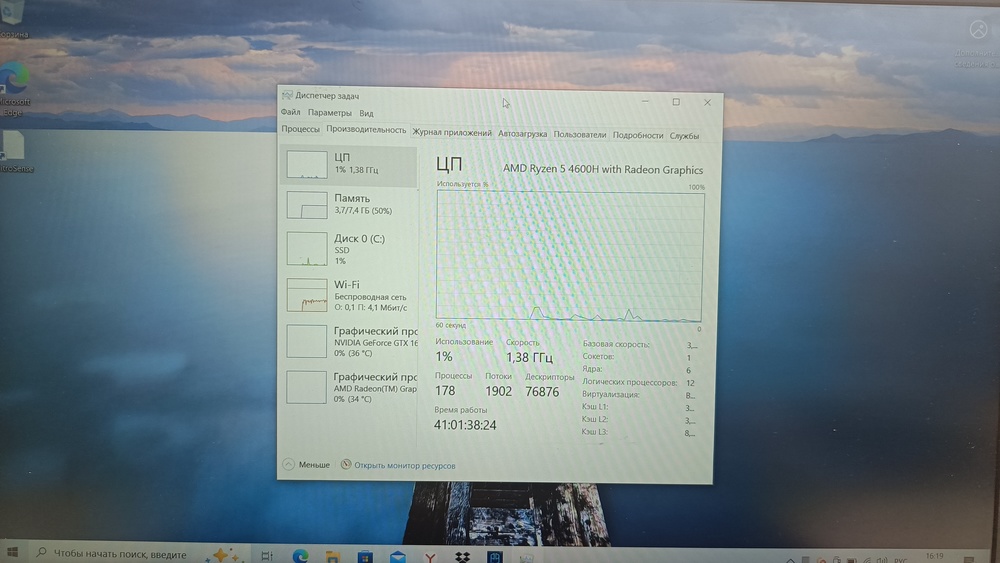Click the Базовая скорость label
1000x563 pixels.
615,344
